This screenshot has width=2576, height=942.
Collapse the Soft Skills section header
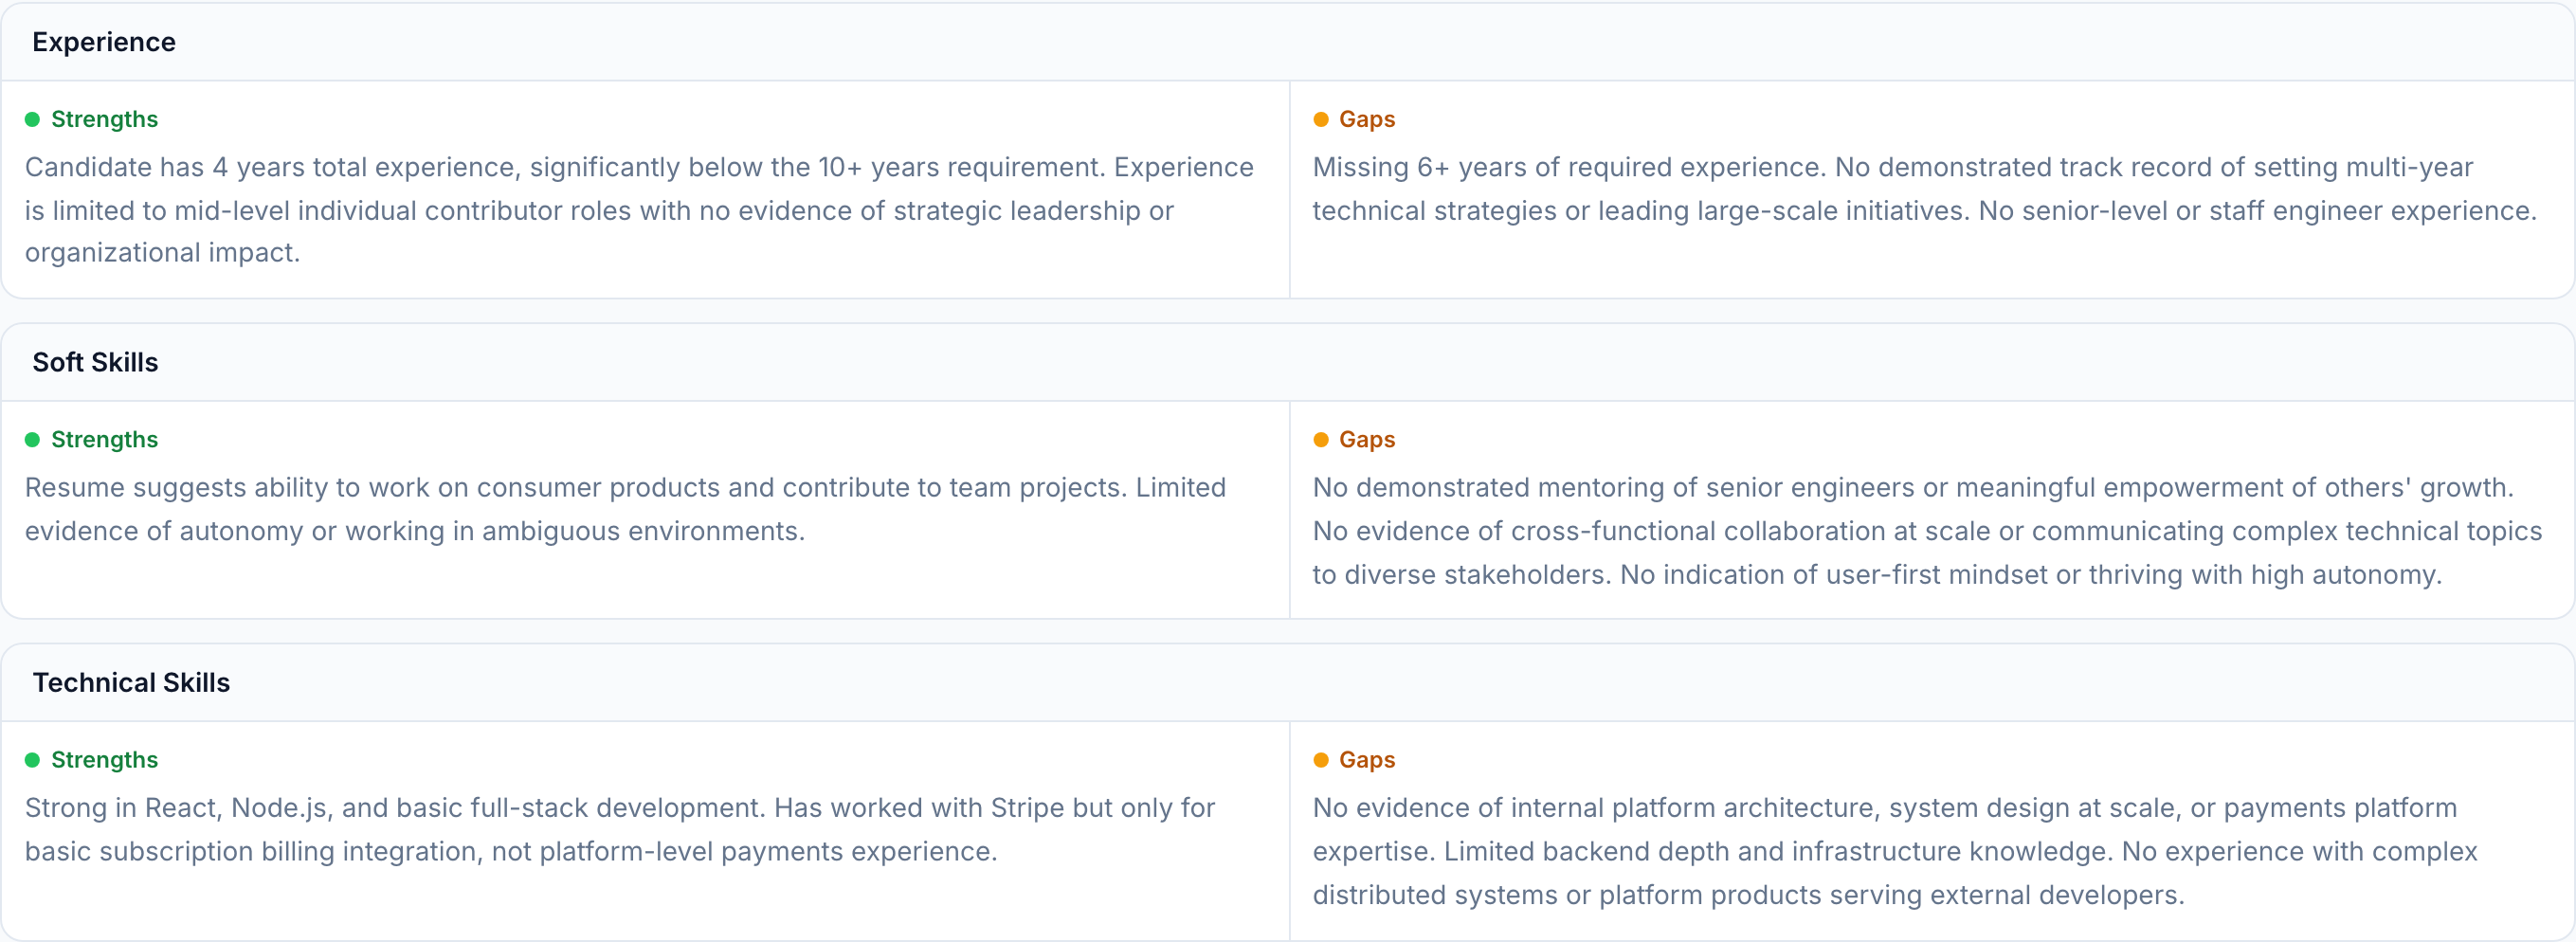(95, 362)
